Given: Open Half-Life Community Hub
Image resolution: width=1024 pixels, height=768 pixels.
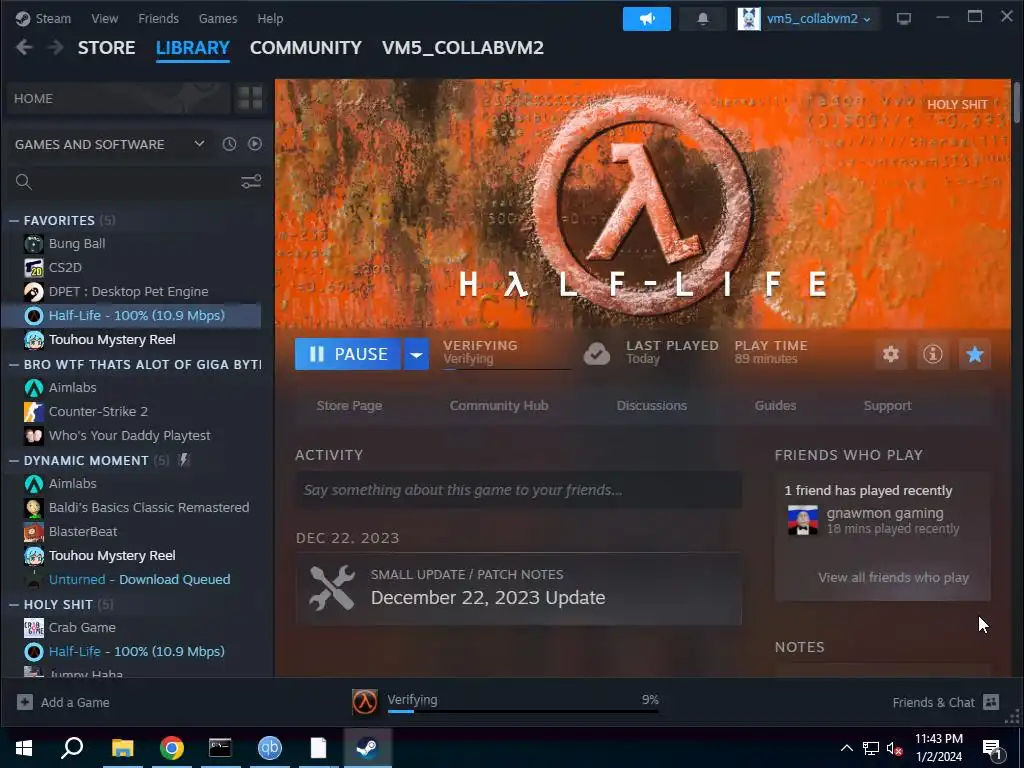Looking at the screenshot, I should coord(499,406).
